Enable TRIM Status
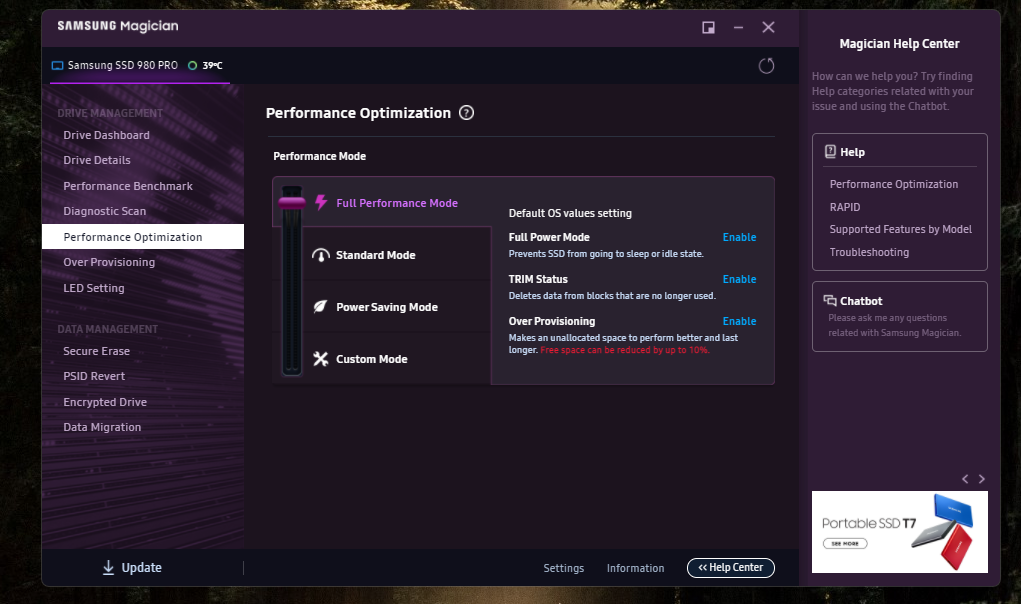The height and width of the screenshot is (604, 1021). pyautogui.click(x=739, y=279)
